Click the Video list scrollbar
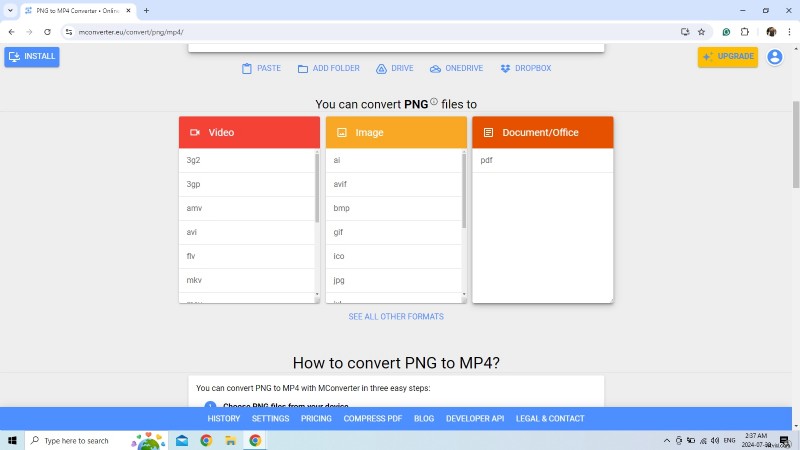Viewport: 800px width, 450px height. pos(317,188)
